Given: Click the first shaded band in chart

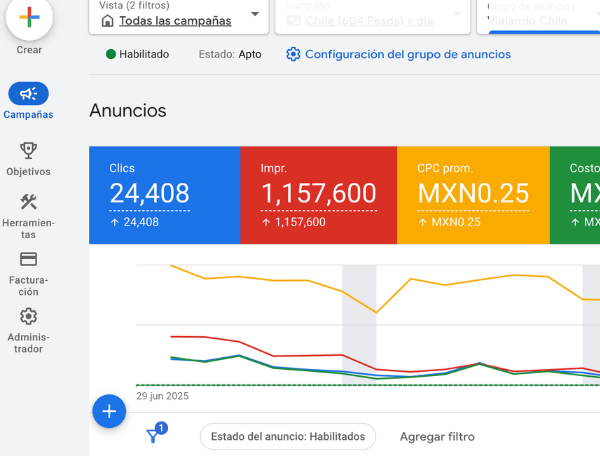Looking at the screenshot, I should coord(359,324).
